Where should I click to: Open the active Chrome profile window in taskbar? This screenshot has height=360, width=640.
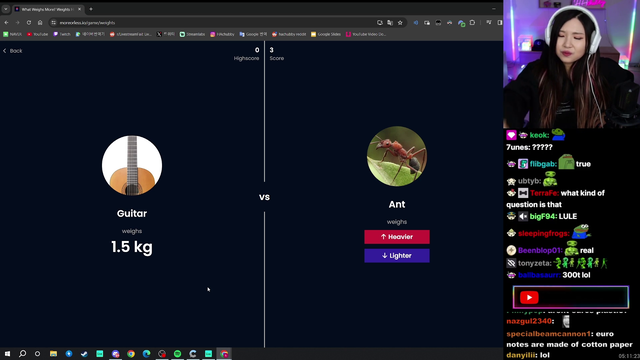(x=224, y=353)
